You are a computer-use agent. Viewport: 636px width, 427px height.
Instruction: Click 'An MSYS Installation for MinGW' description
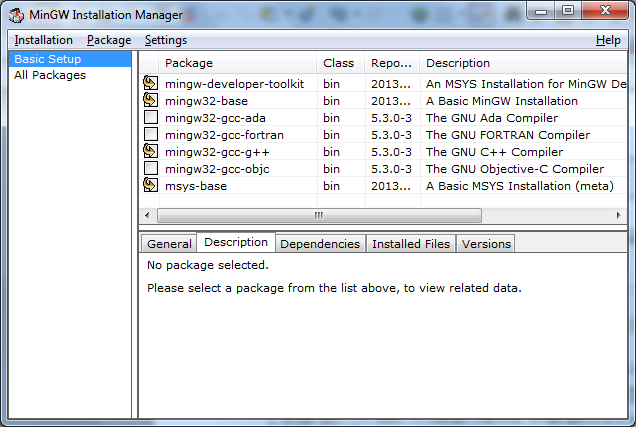(x=526, y=84)
